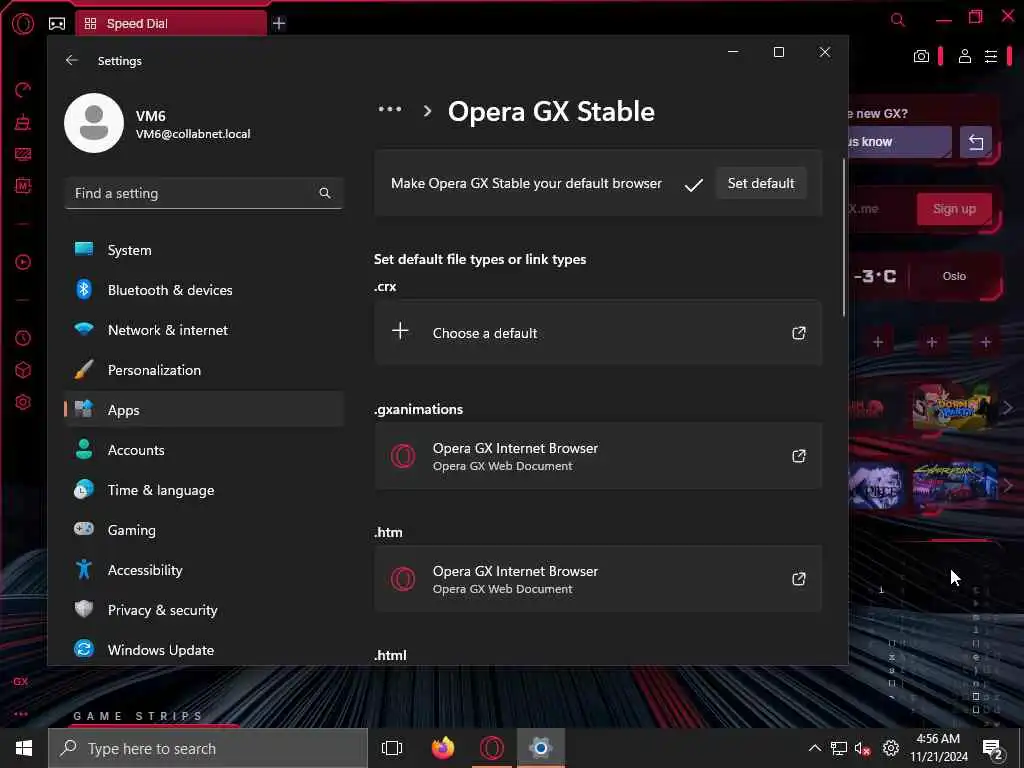The image size is (1024, 768).
Task: Open the sidebar three-dots setup menu
Action: (21, 714)
